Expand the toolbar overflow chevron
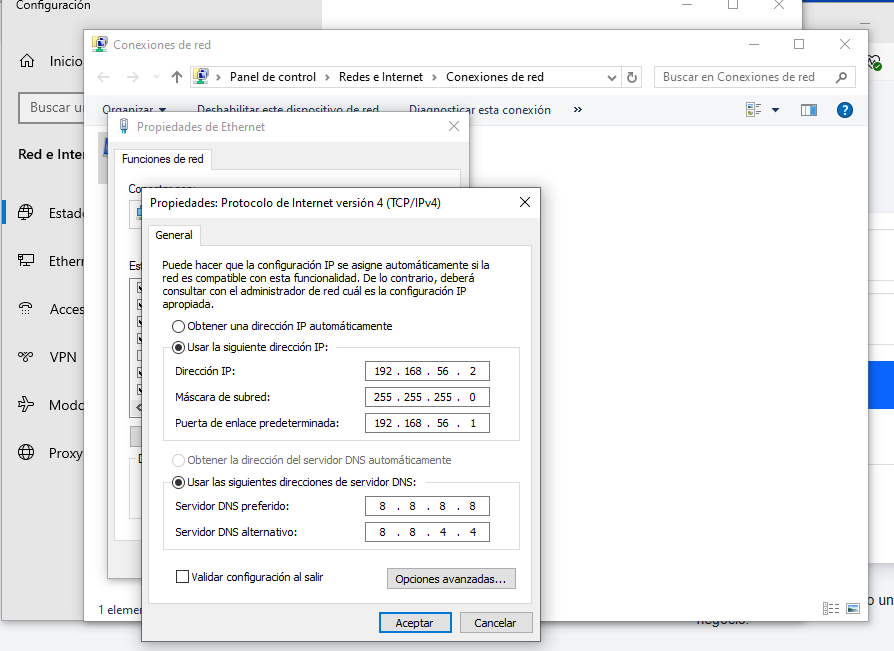 (577, 110)
